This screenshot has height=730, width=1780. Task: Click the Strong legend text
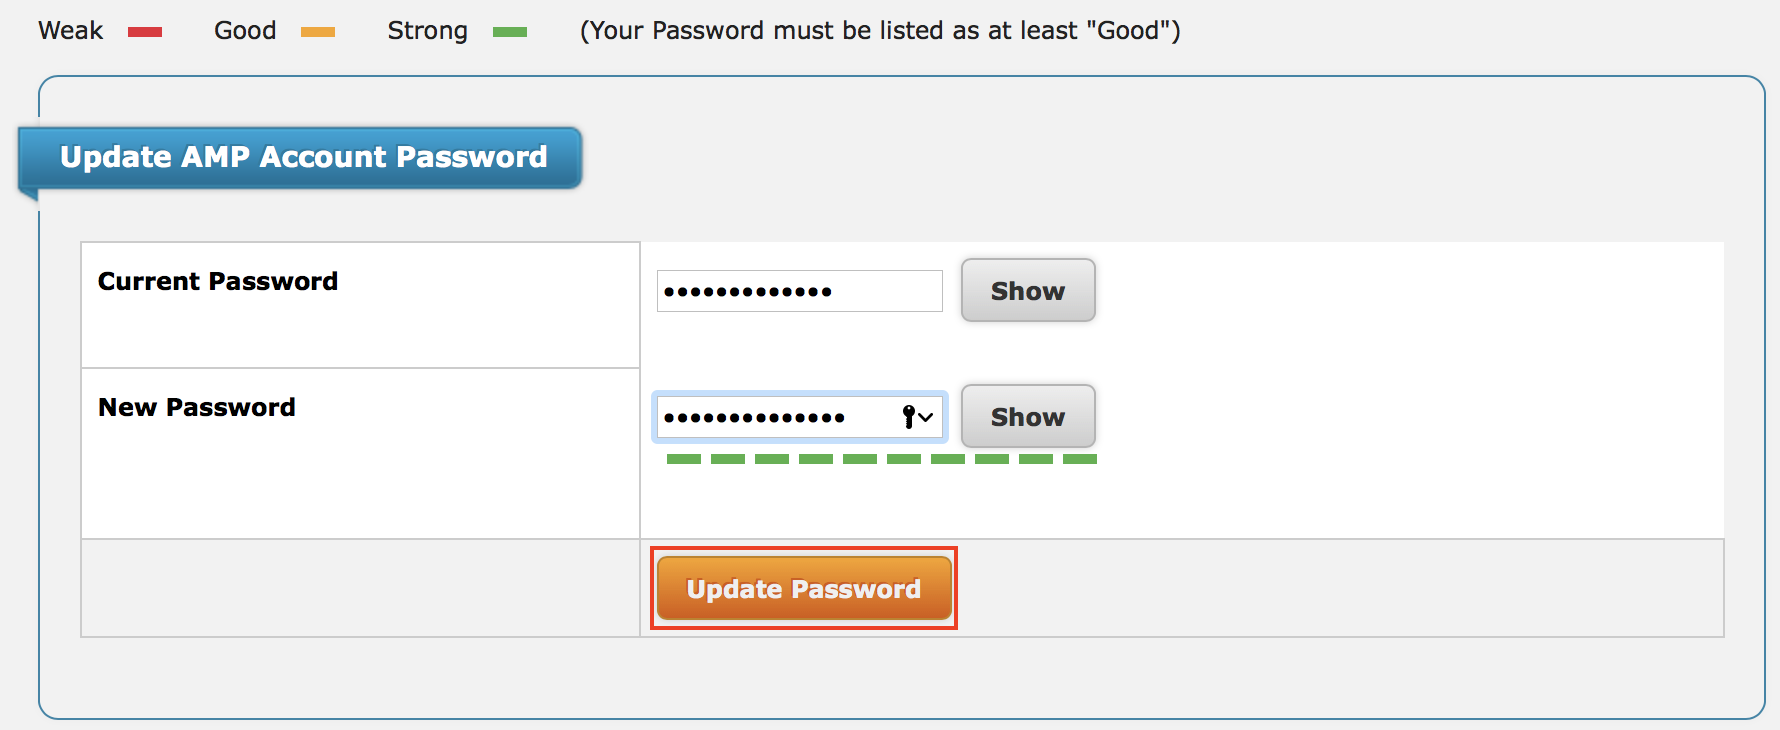click(x=427, y=31)
